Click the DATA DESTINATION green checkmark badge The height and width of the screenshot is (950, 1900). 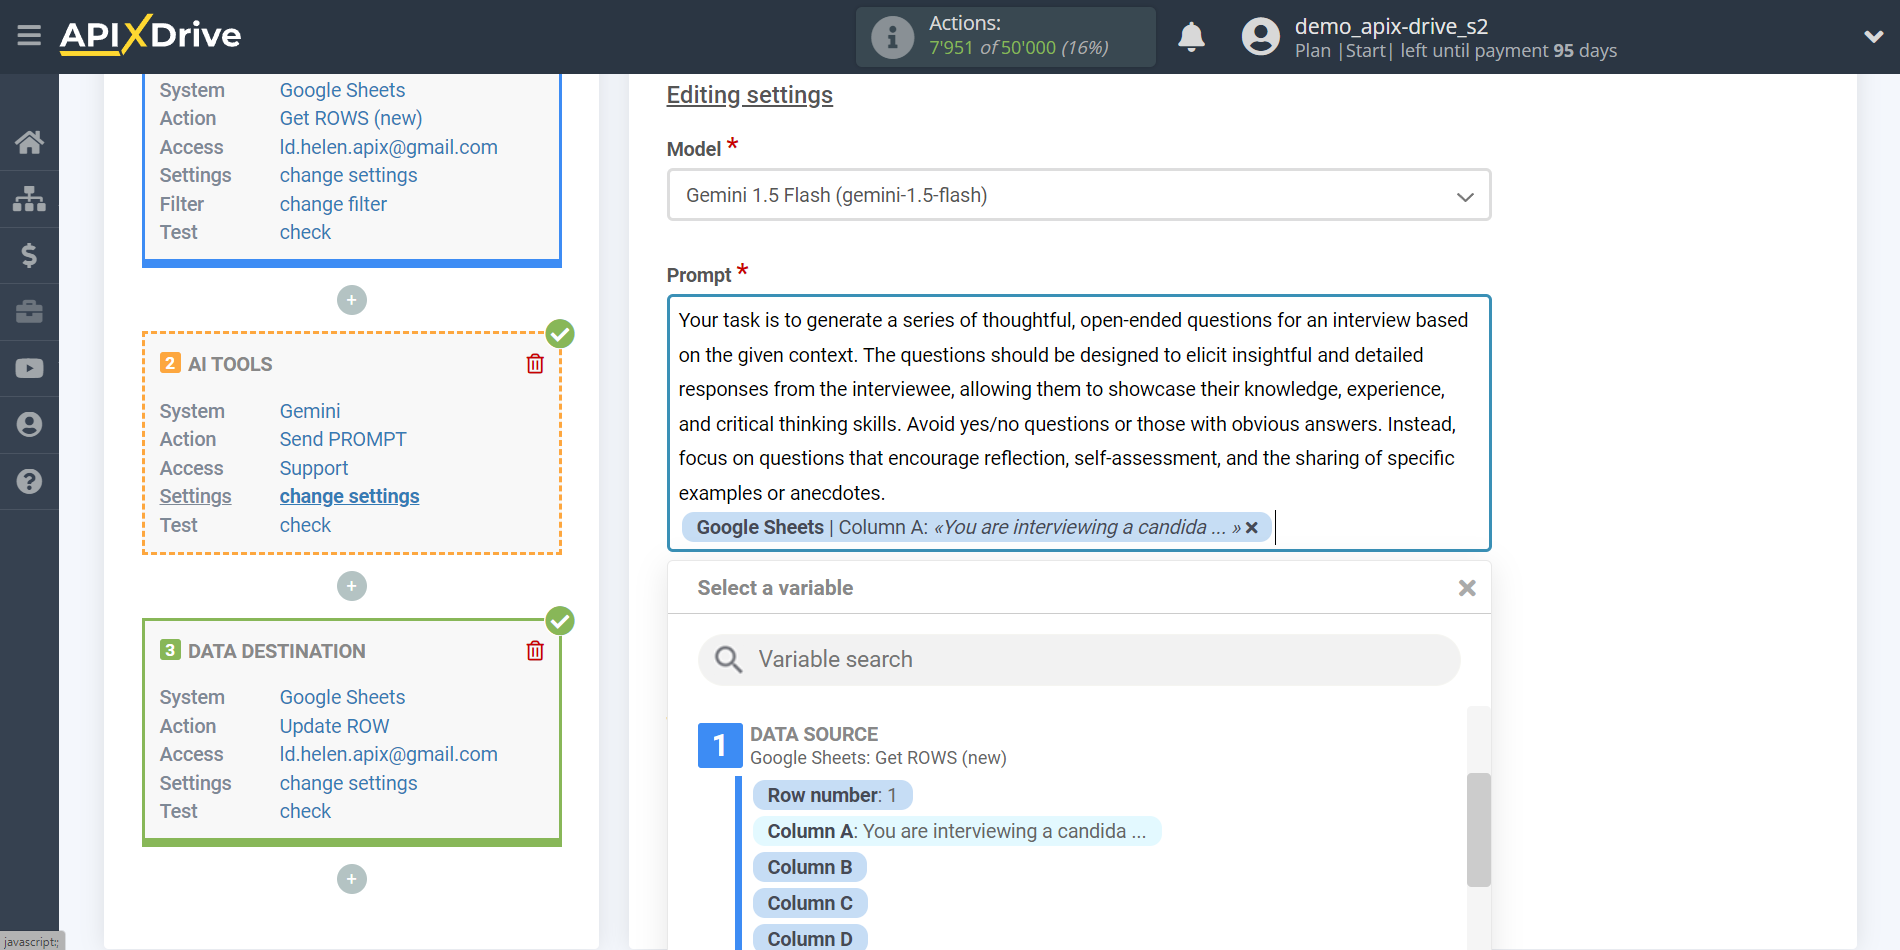(x=560, y=621)
